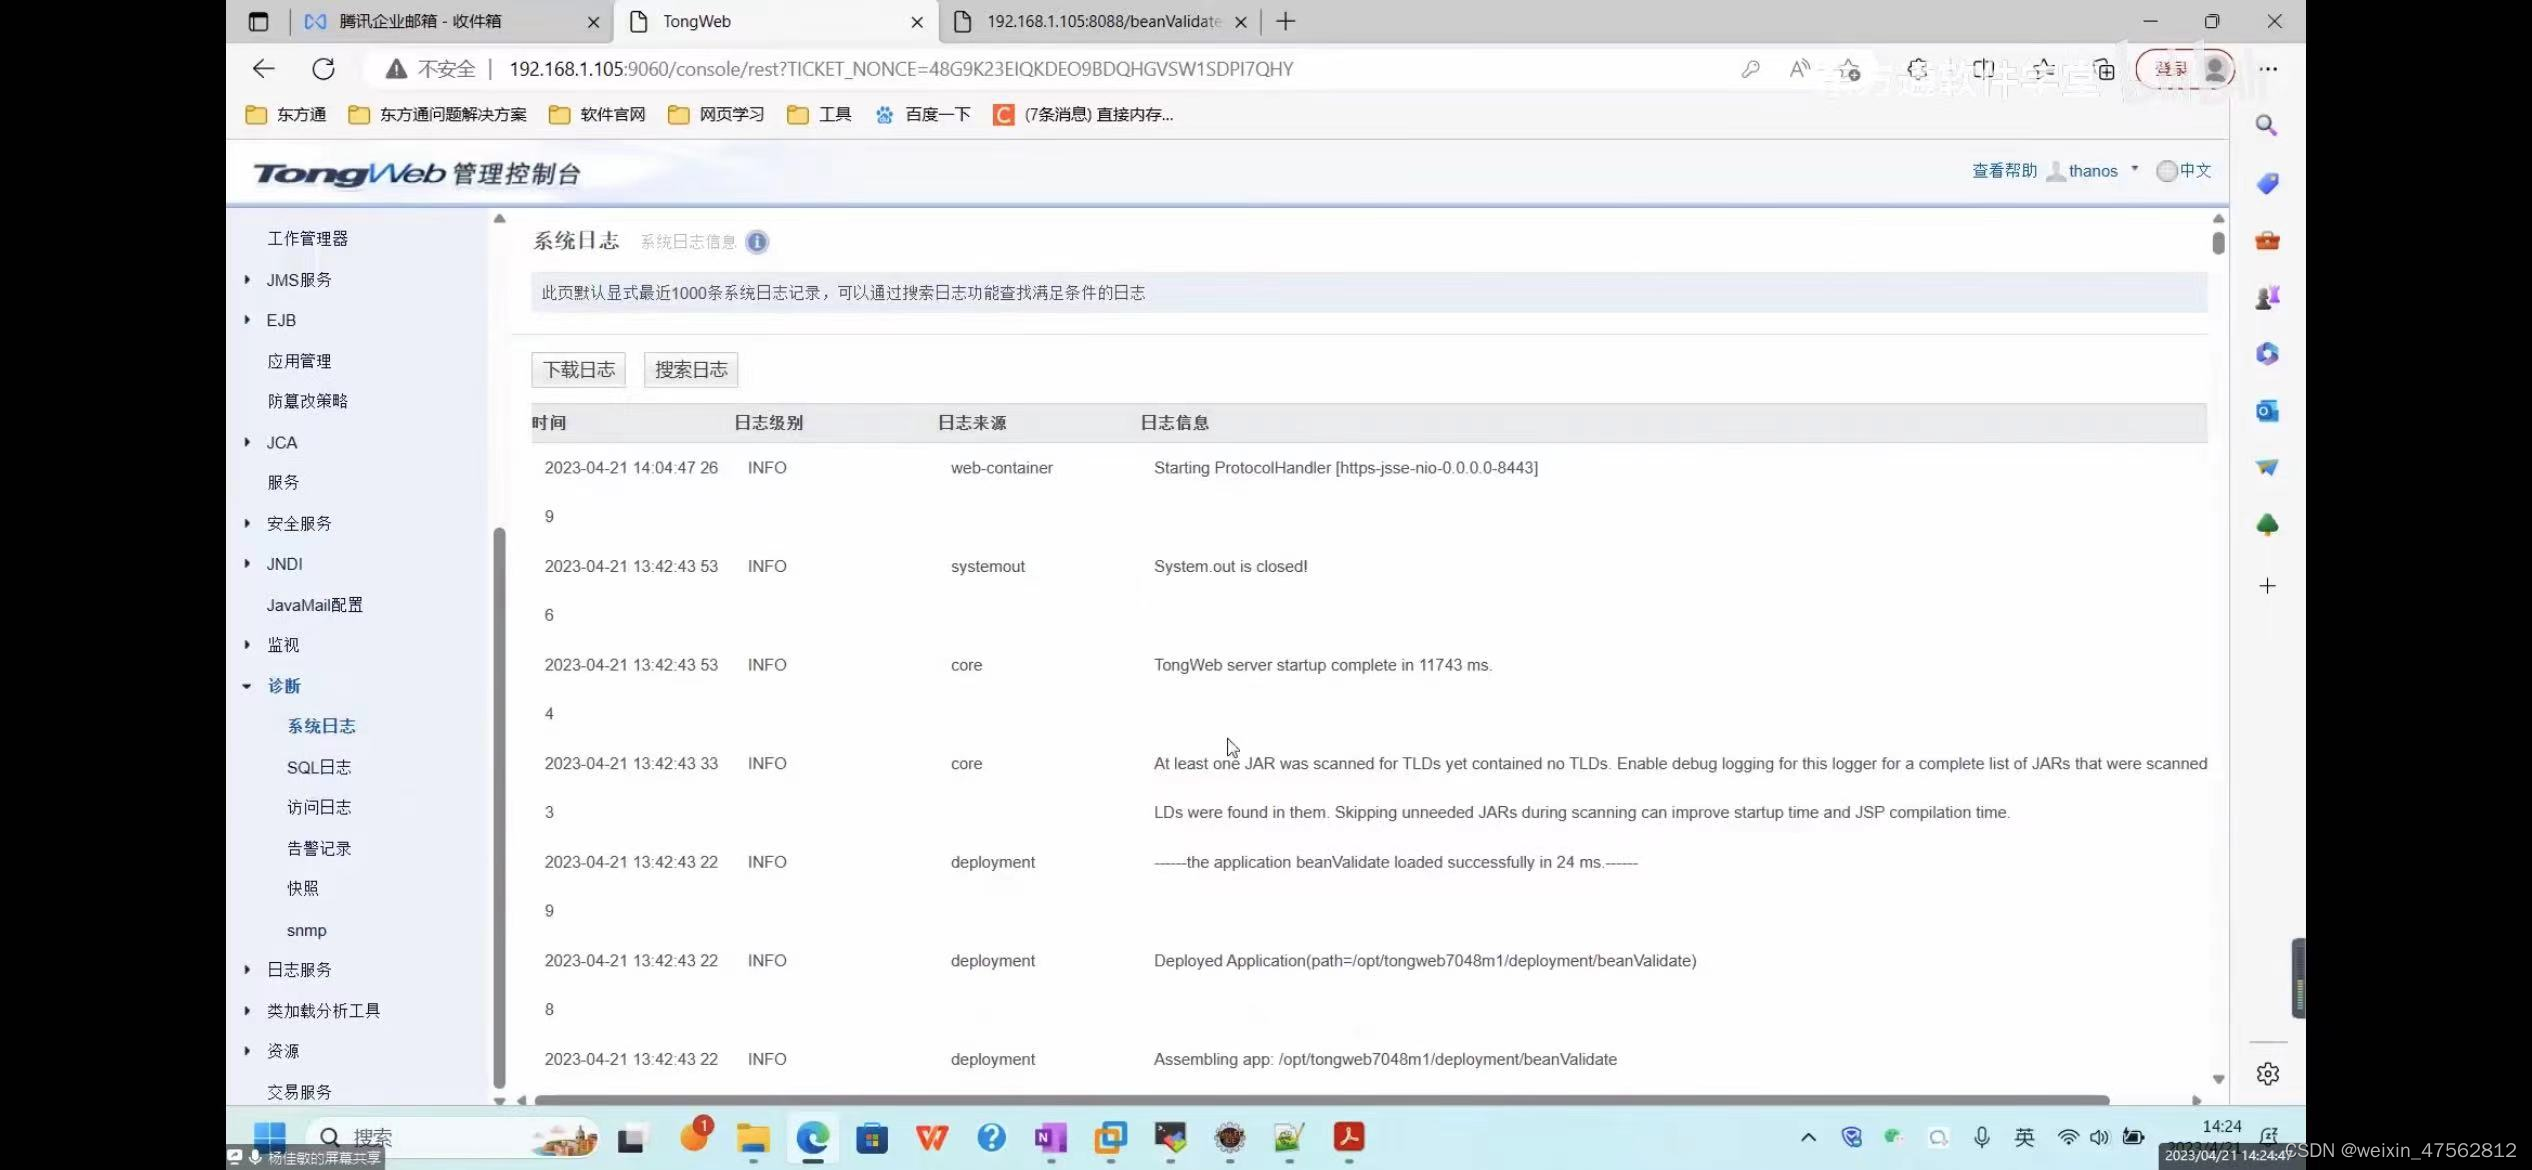The width and height of the screenshot is (2532, 1170).
Task: Select SQL日志 in the sidebar
Action: pos(318,767)
